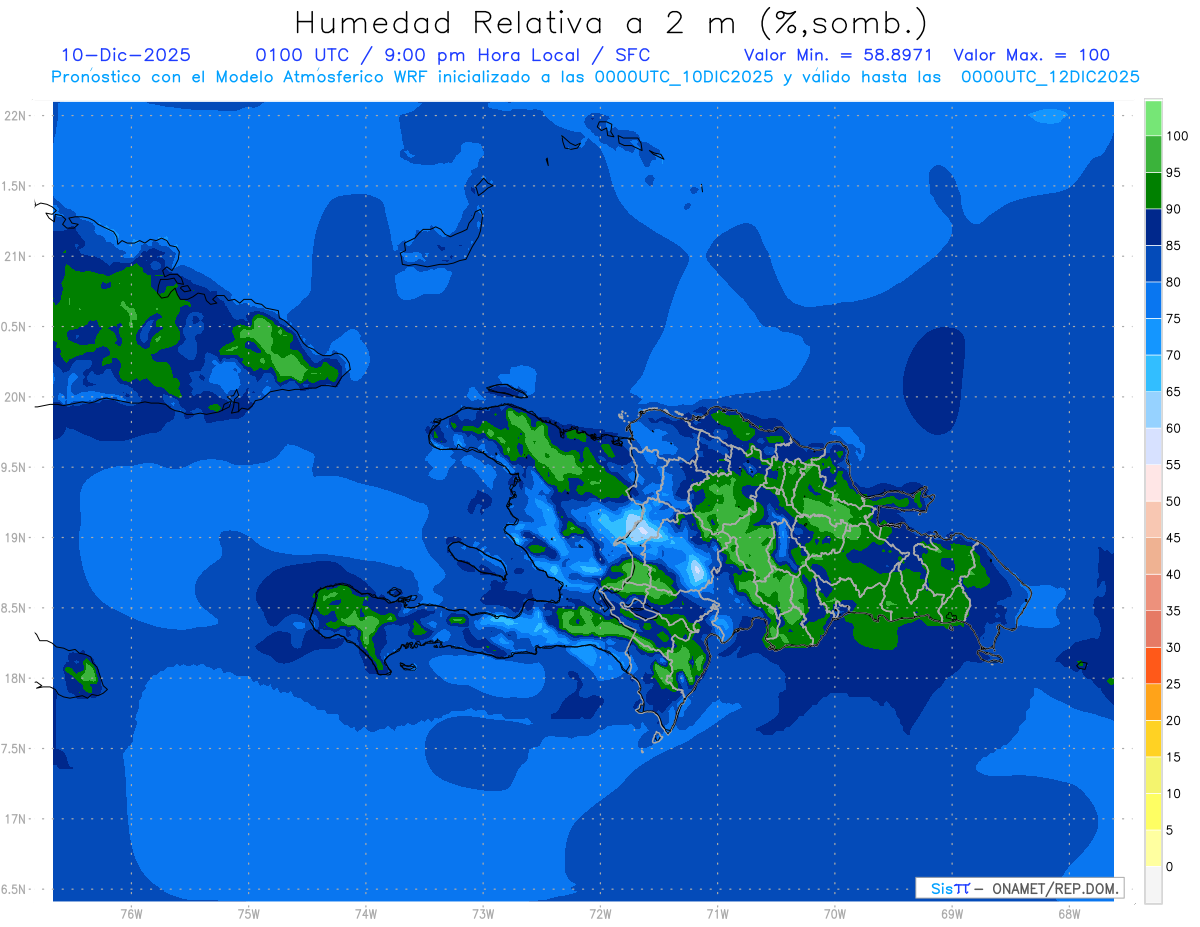
Task: Click the '68W' longitude axis label
Action: [x=1069, y=914]
